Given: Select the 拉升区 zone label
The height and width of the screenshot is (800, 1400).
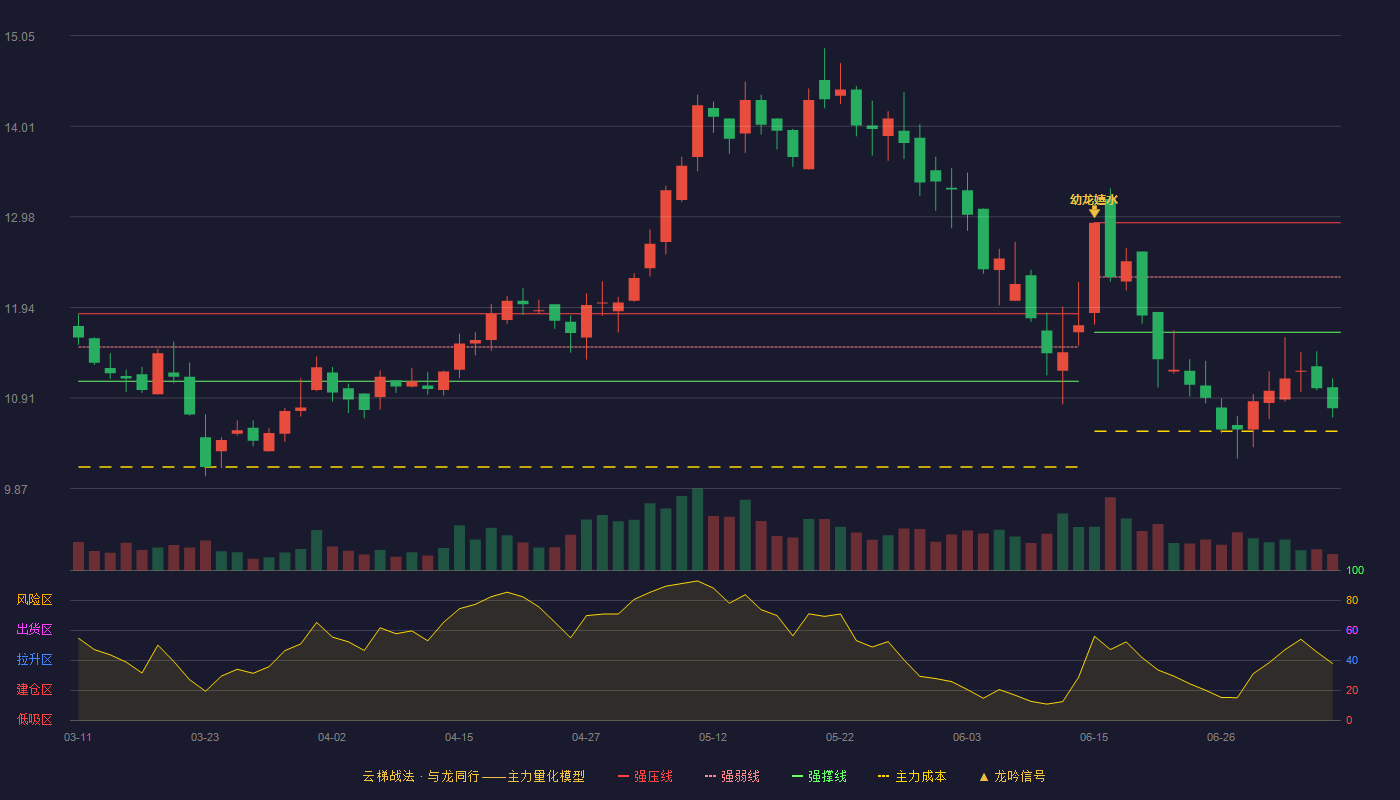Looking at the screenshot, I should click(x=34, y=660).
